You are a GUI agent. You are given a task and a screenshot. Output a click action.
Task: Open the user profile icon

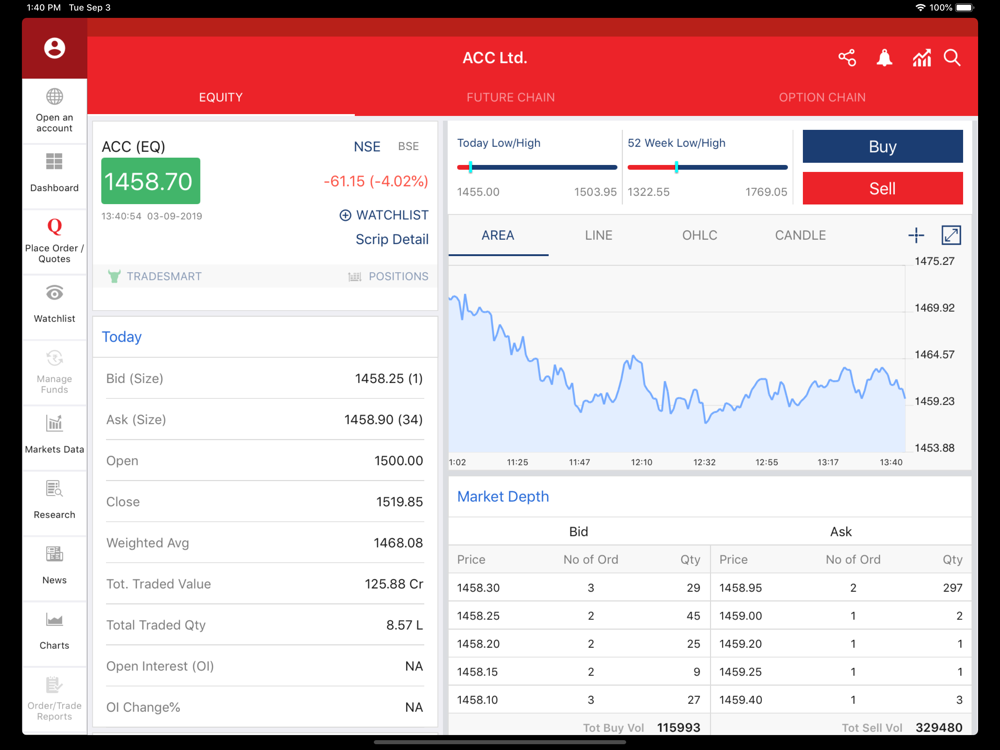(54, 48)
